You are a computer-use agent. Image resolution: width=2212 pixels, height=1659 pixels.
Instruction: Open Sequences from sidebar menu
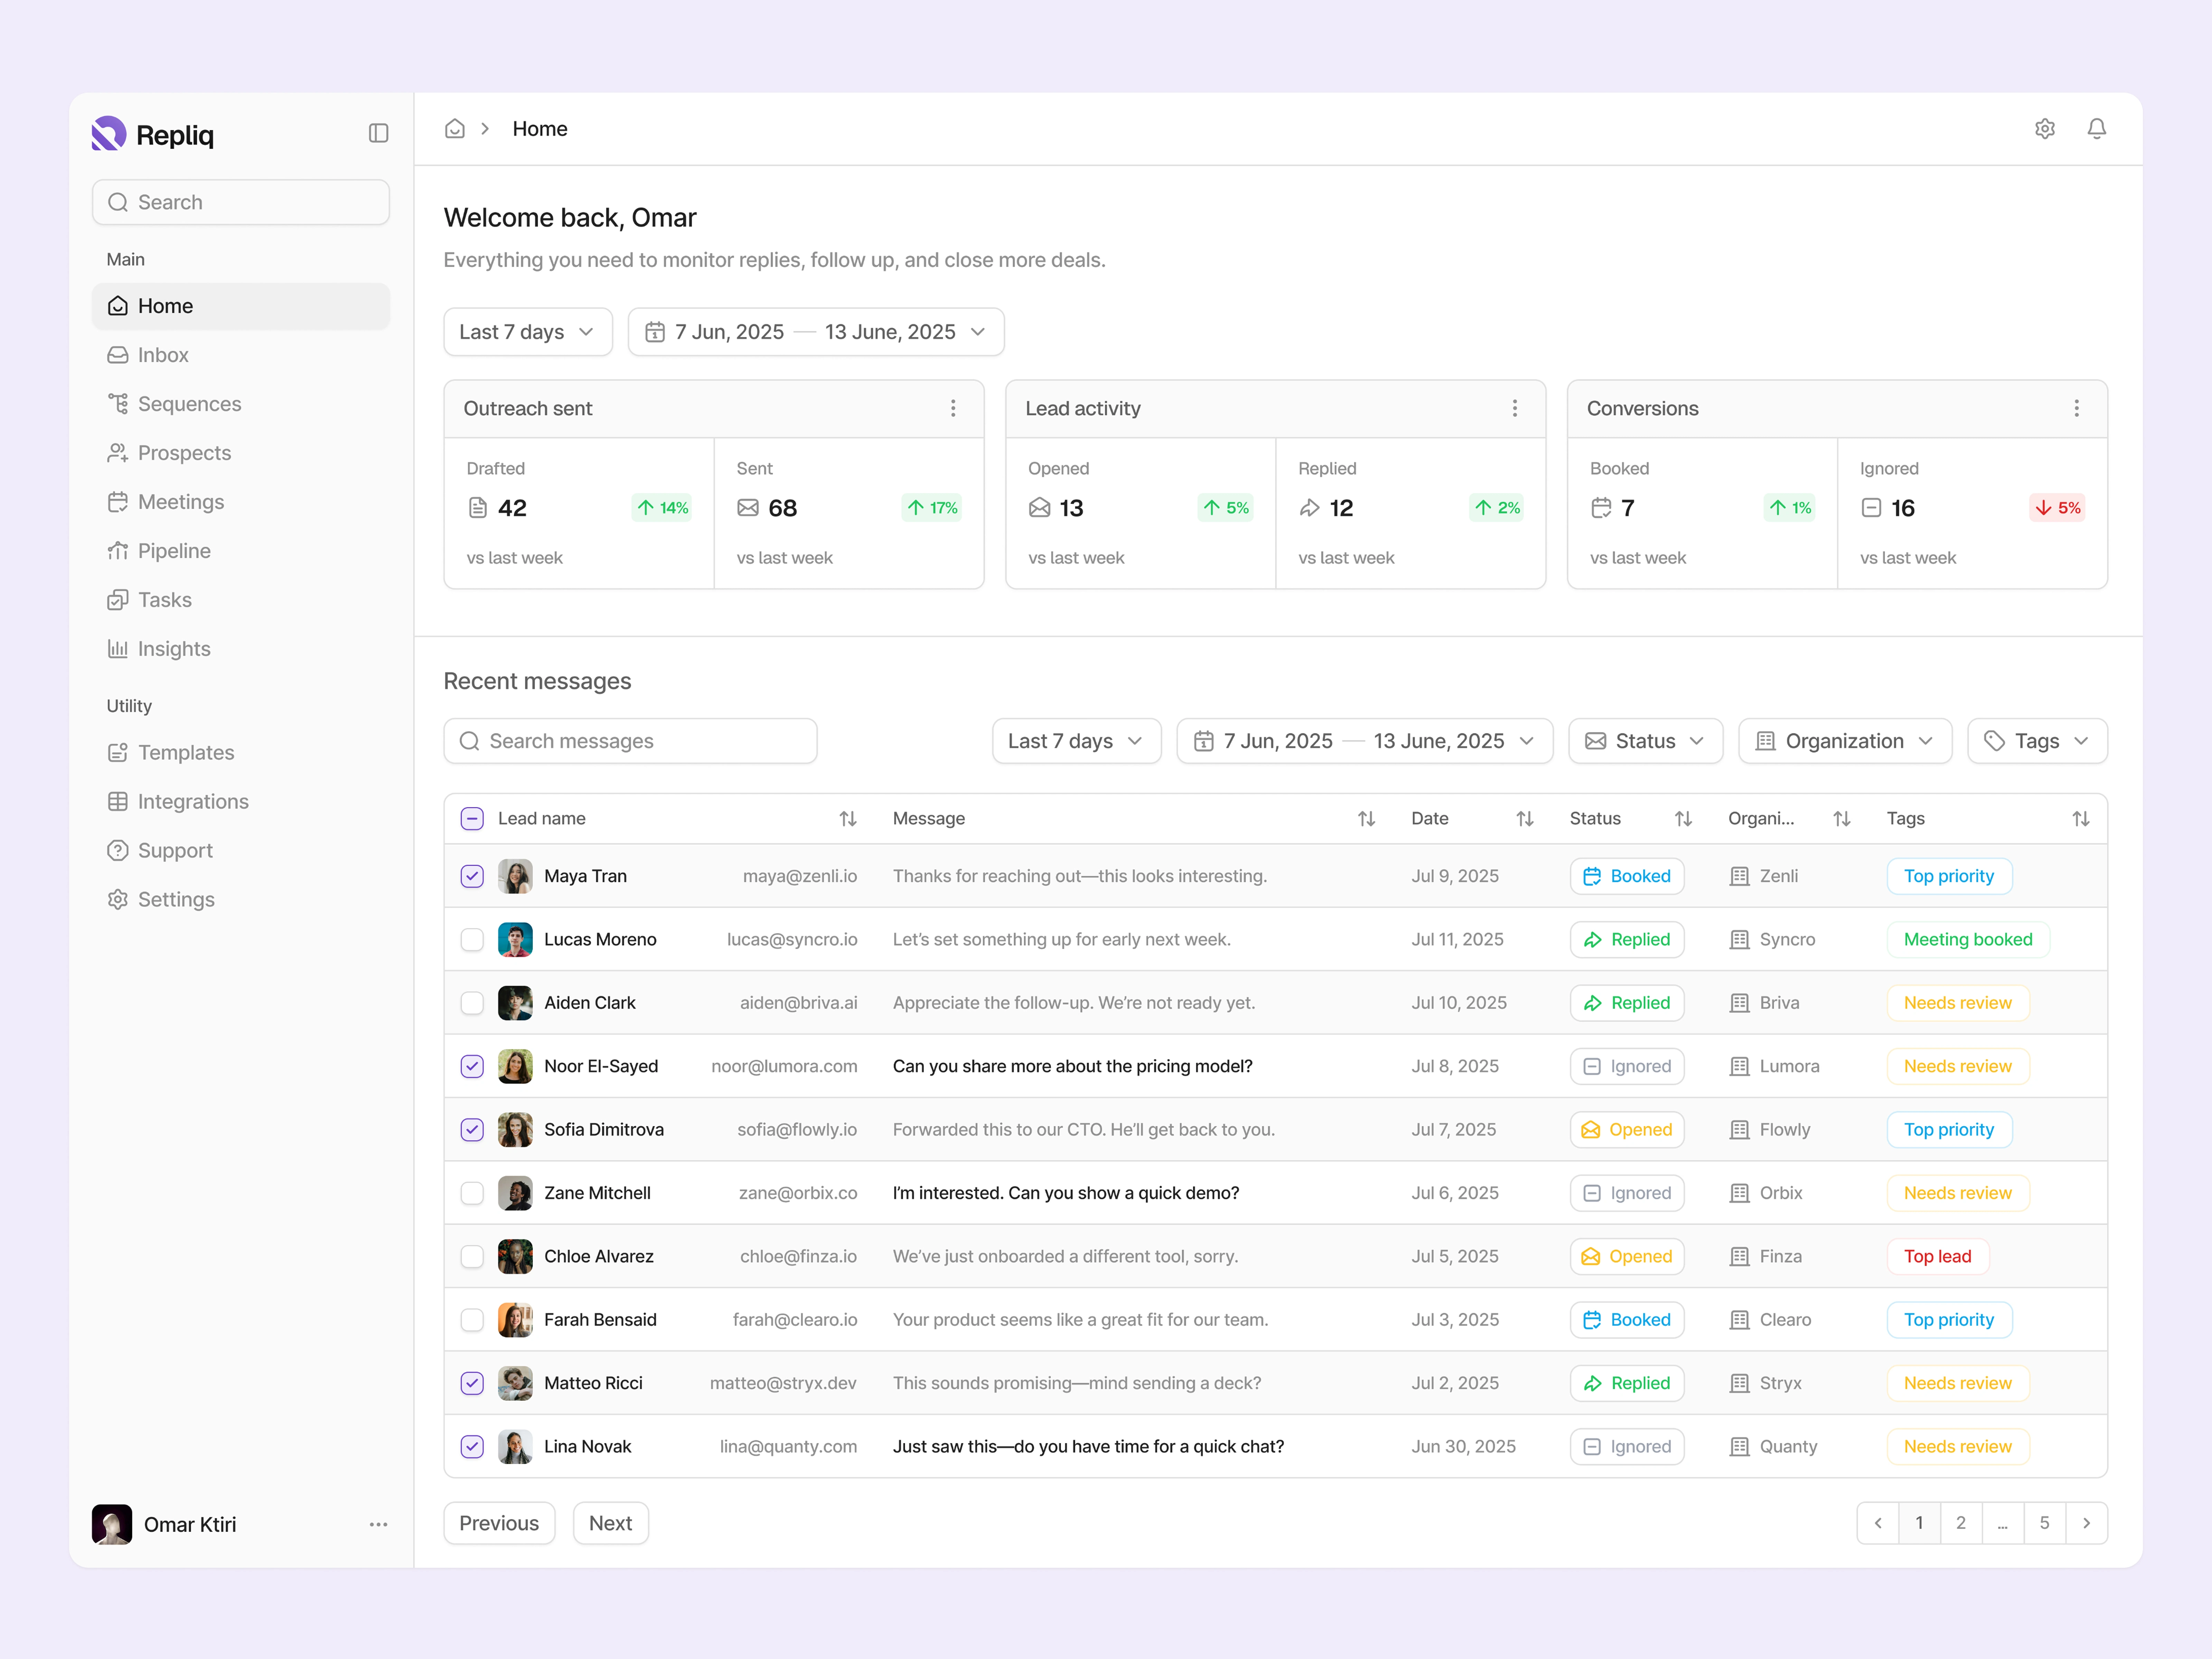[x=189, y=404]
